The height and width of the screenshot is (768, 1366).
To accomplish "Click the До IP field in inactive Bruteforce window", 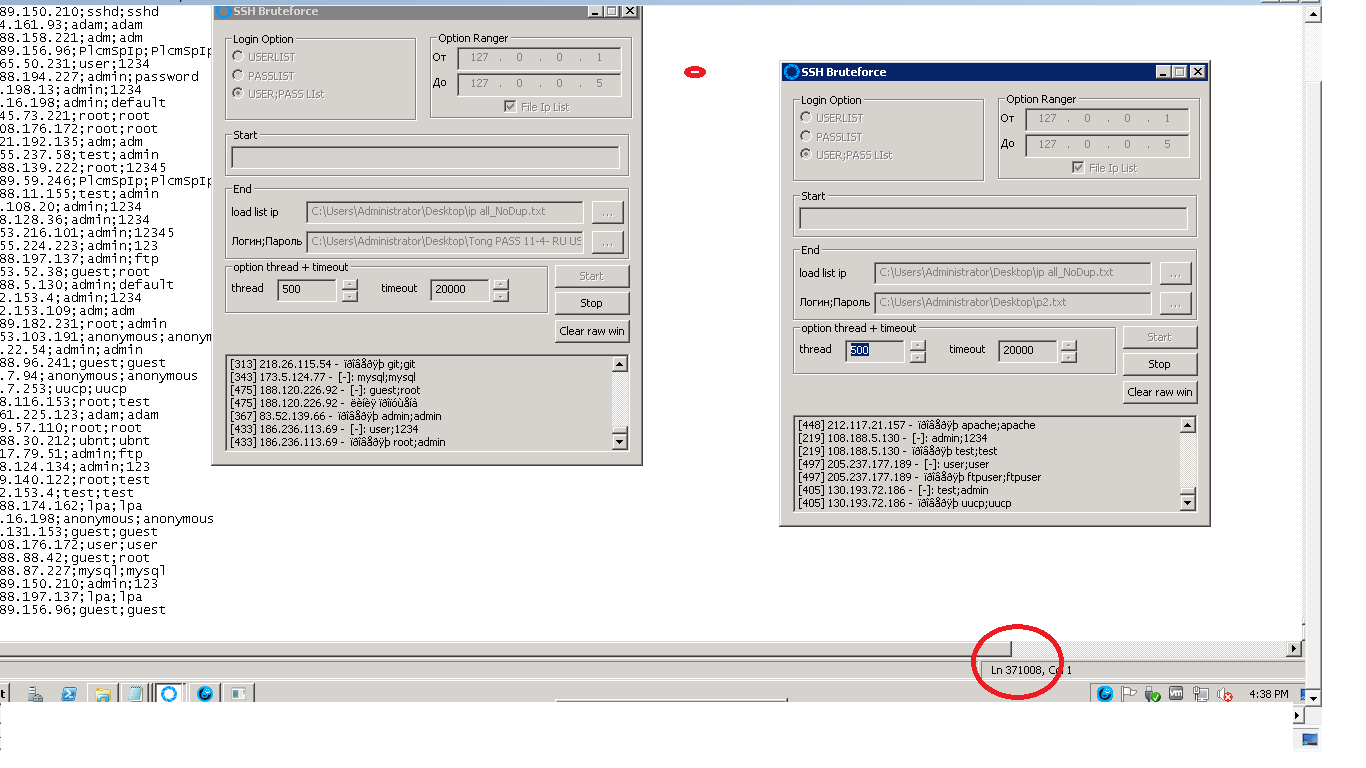I will [x=539, y=84].
